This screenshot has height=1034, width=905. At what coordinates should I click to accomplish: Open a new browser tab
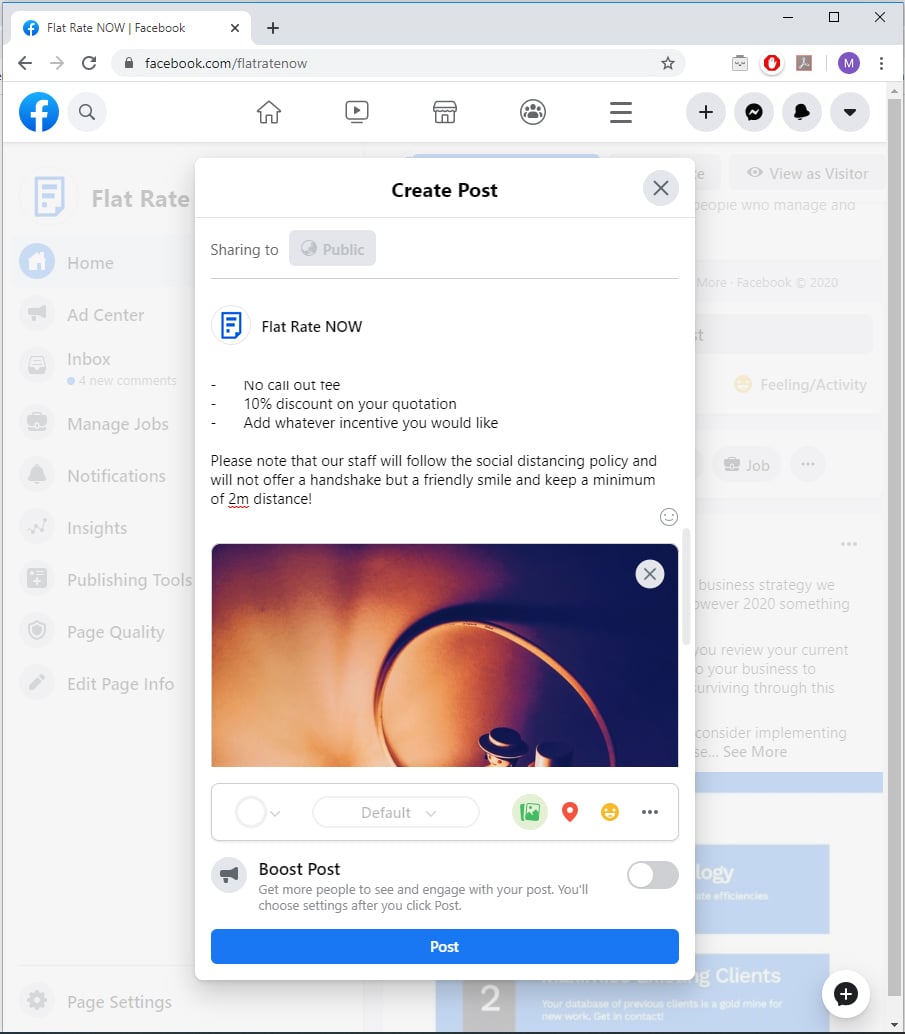pyautogui.click(x=273, y=28)
